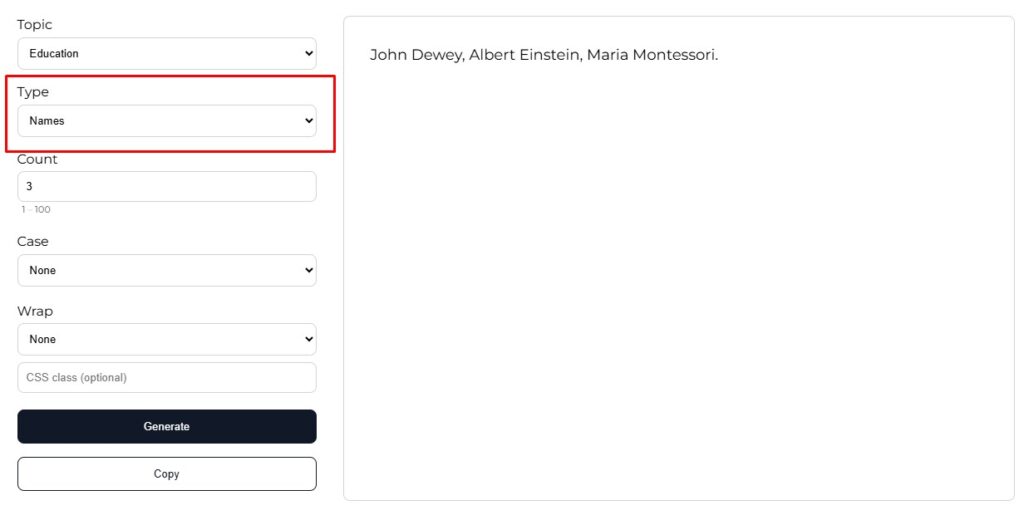Click the chevron arrow on Type select
This screenshot has height=515, width=1024.
pos(308,121)
